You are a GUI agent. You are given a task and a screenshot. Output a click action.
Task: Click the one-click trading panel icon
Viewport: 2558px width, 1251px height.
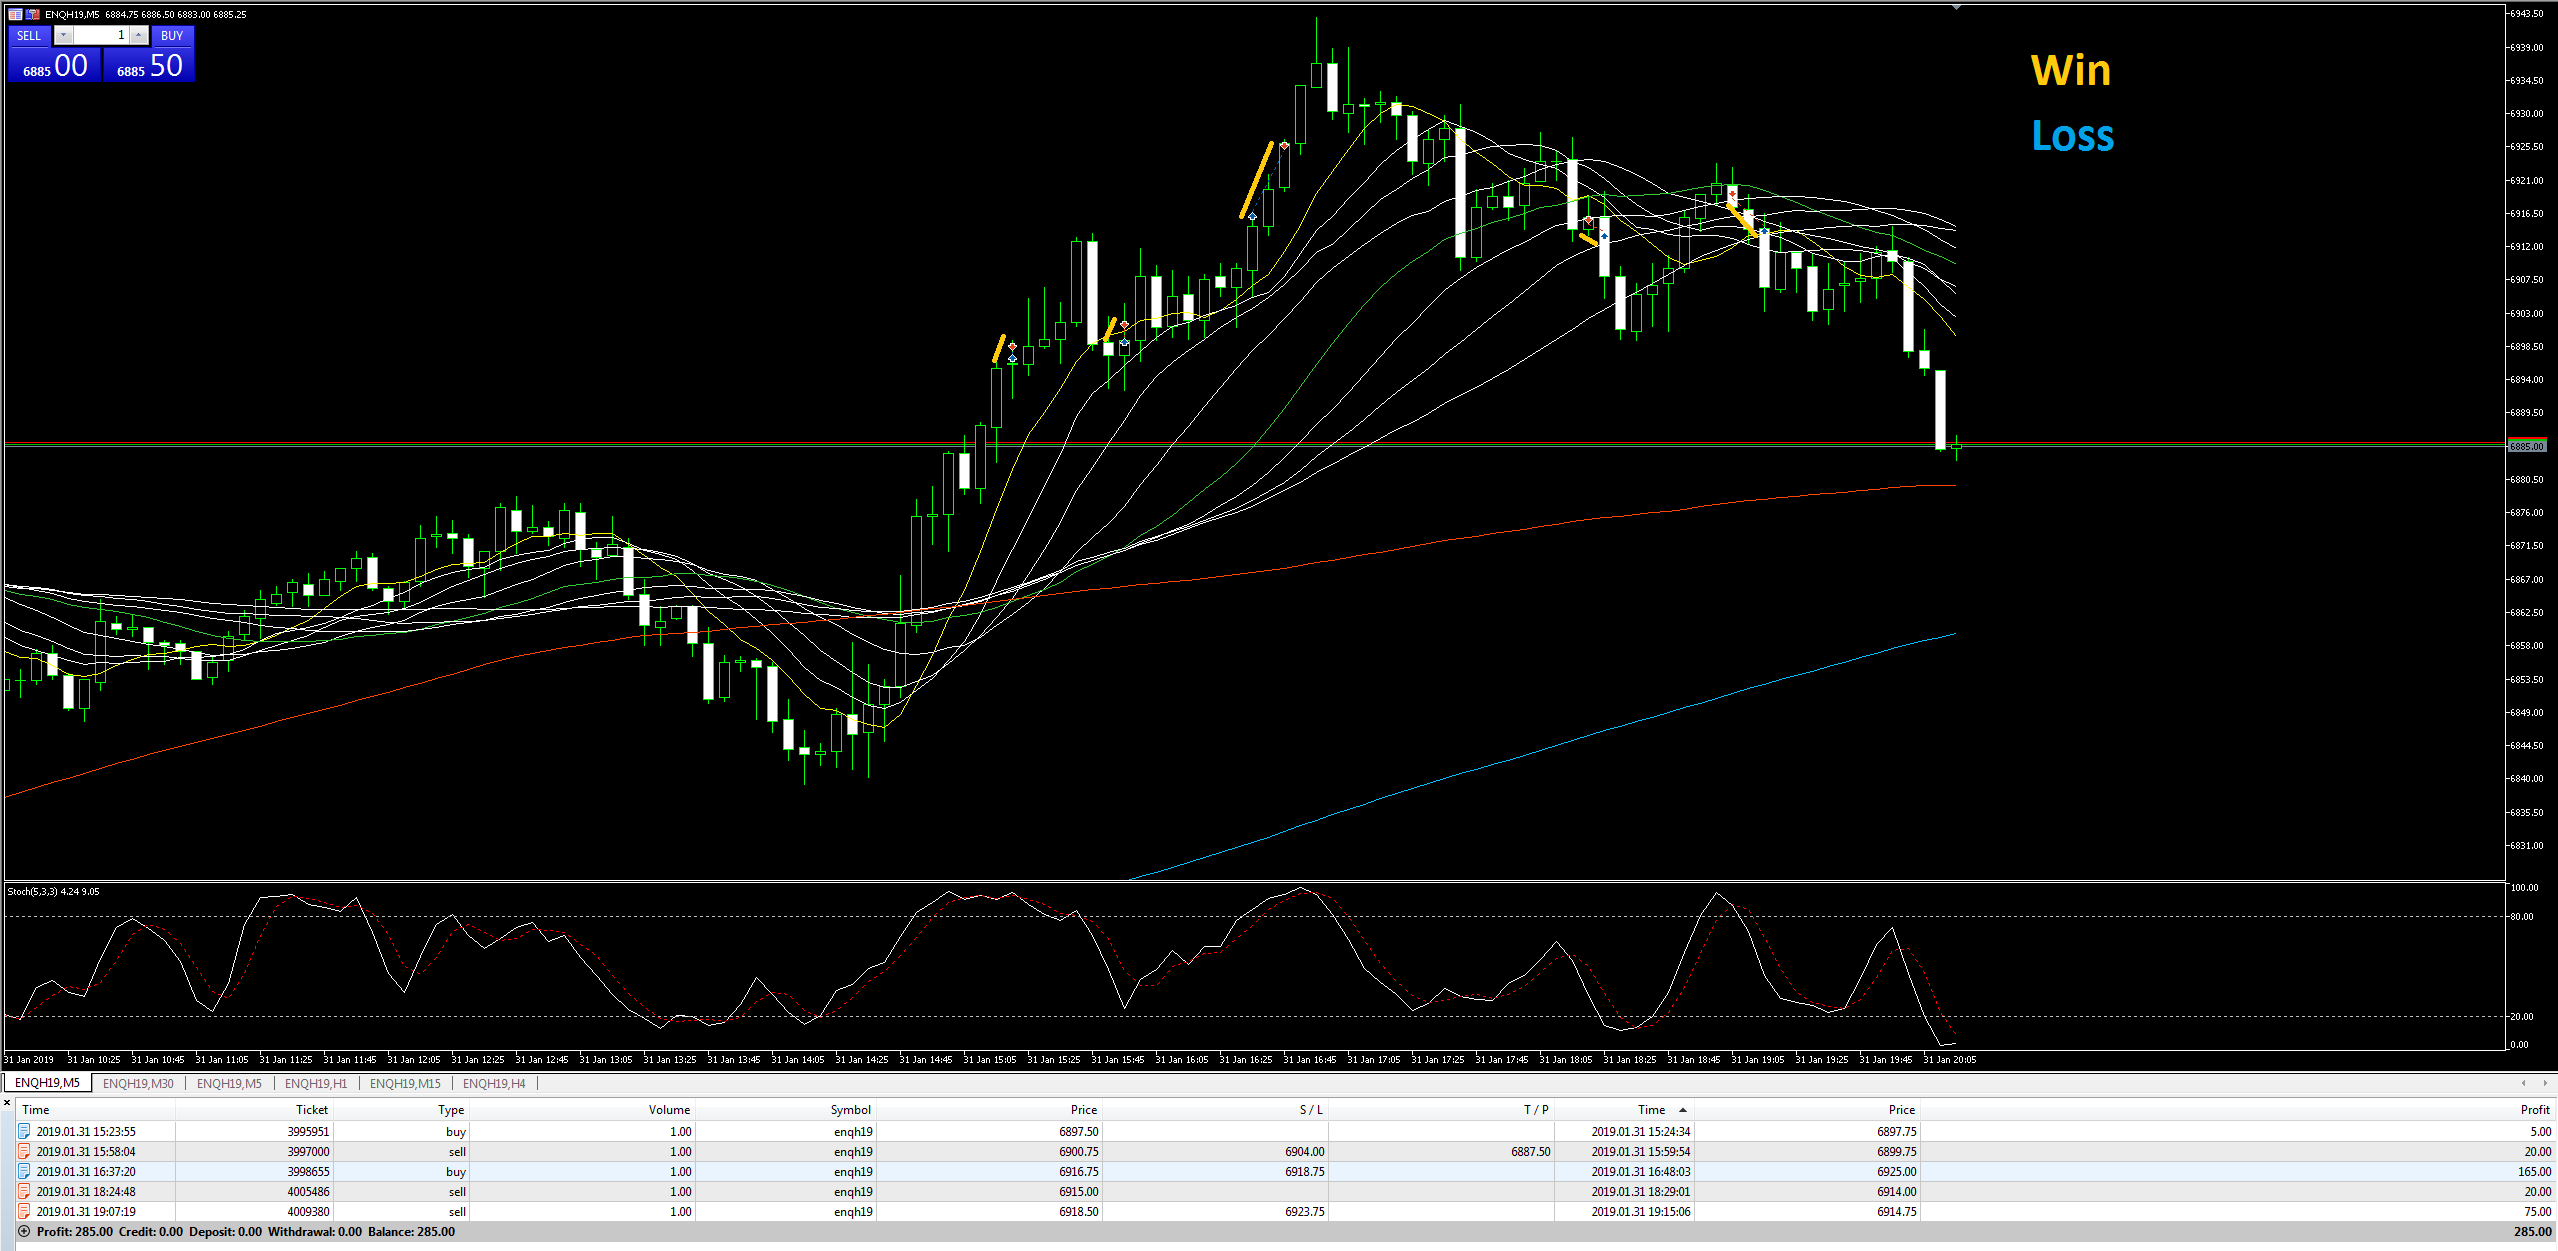[33, 14]
